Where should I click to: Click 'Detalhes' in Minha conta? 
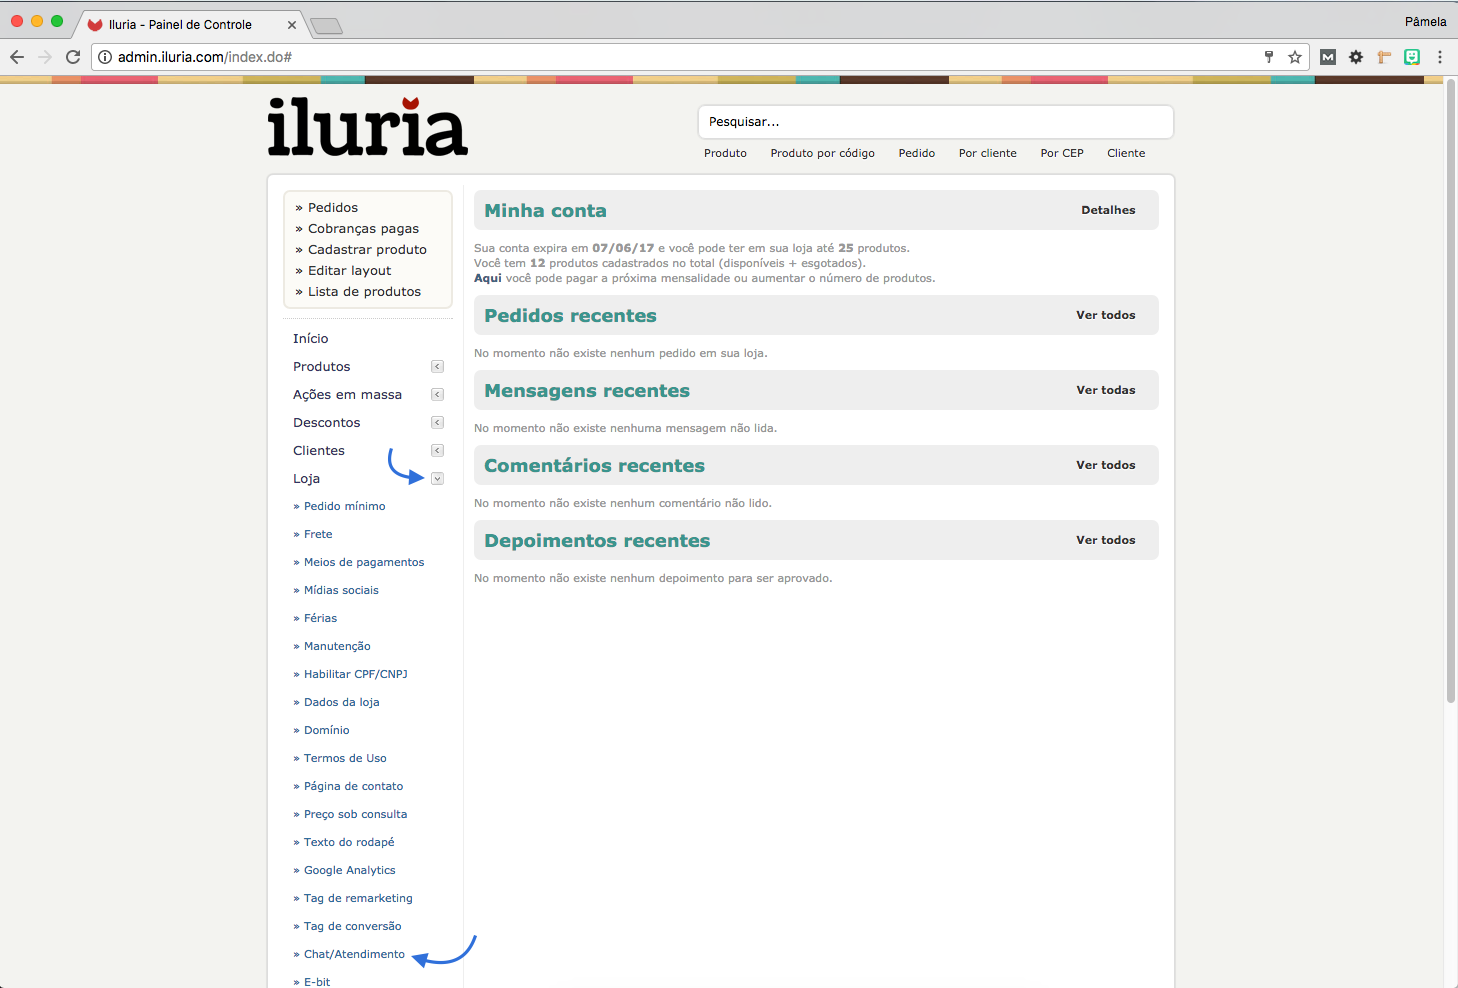(1108, 210)
